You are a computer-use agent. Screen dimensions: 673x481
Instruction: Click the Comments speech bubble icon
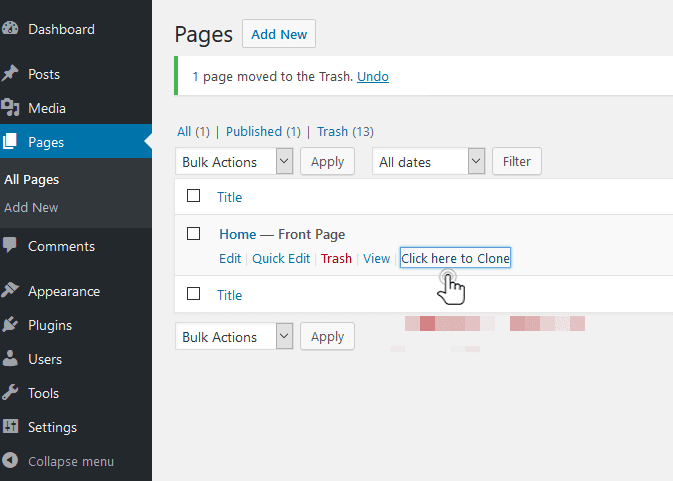point(10,245)
